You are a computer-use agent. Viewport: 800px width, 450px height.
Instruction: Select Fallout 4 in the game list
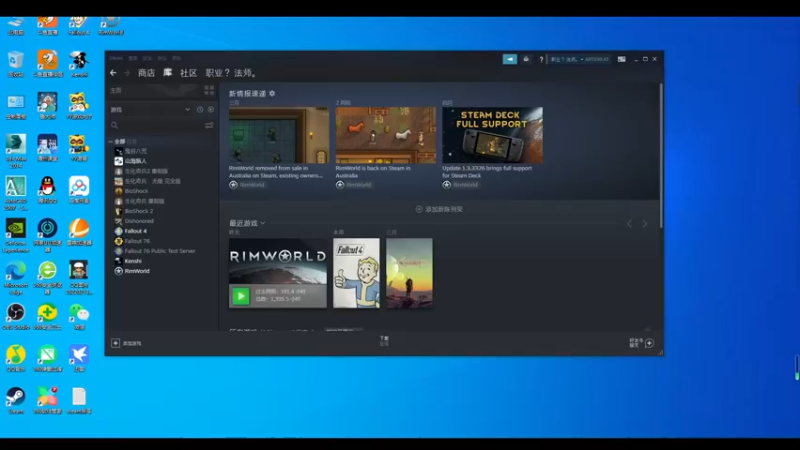136,231
